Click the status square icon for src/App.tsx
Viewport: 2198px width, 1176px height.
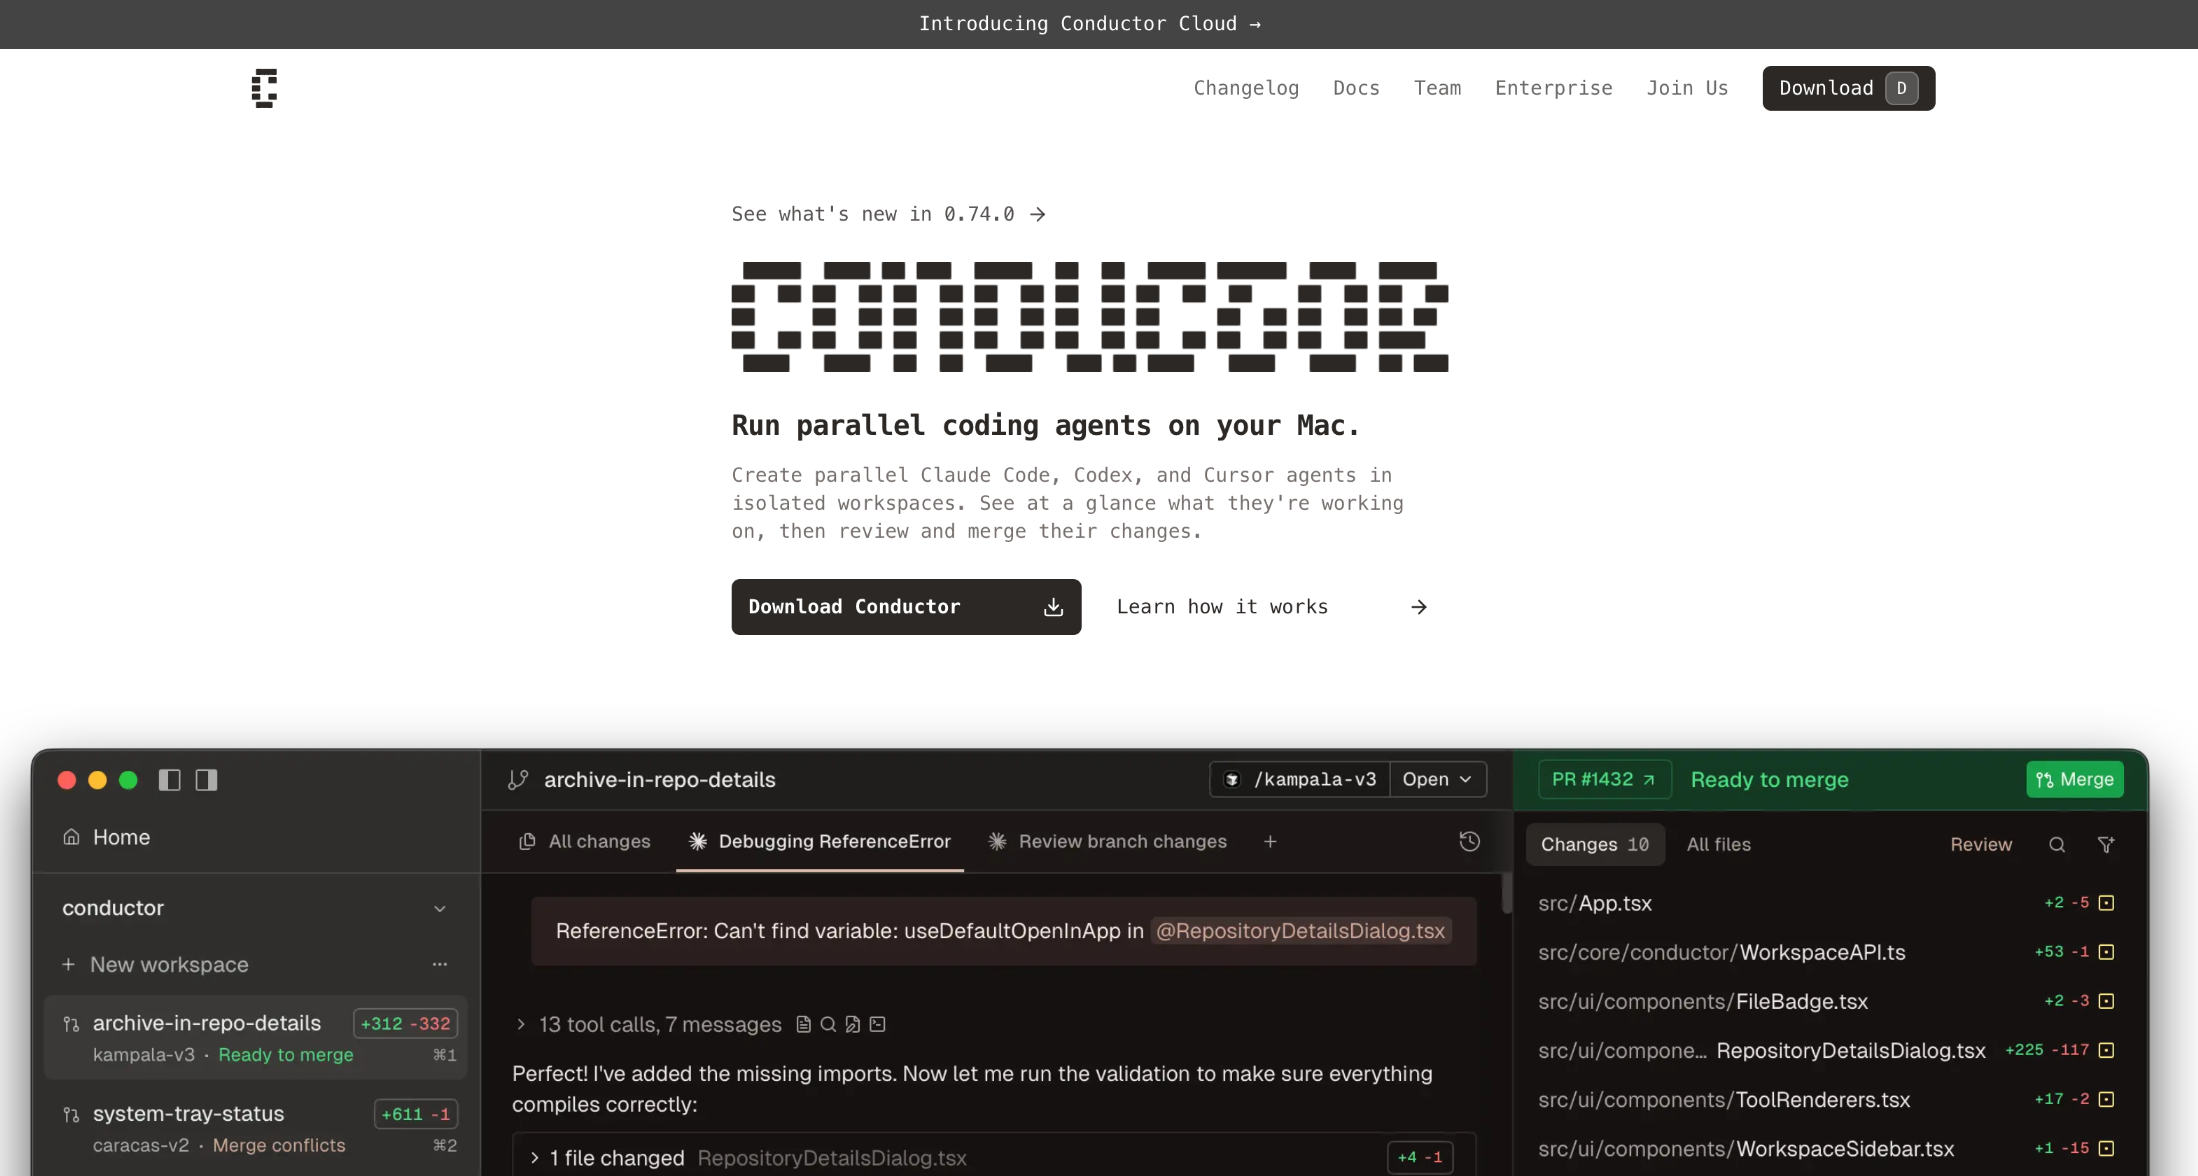(x=2106, y=903)
